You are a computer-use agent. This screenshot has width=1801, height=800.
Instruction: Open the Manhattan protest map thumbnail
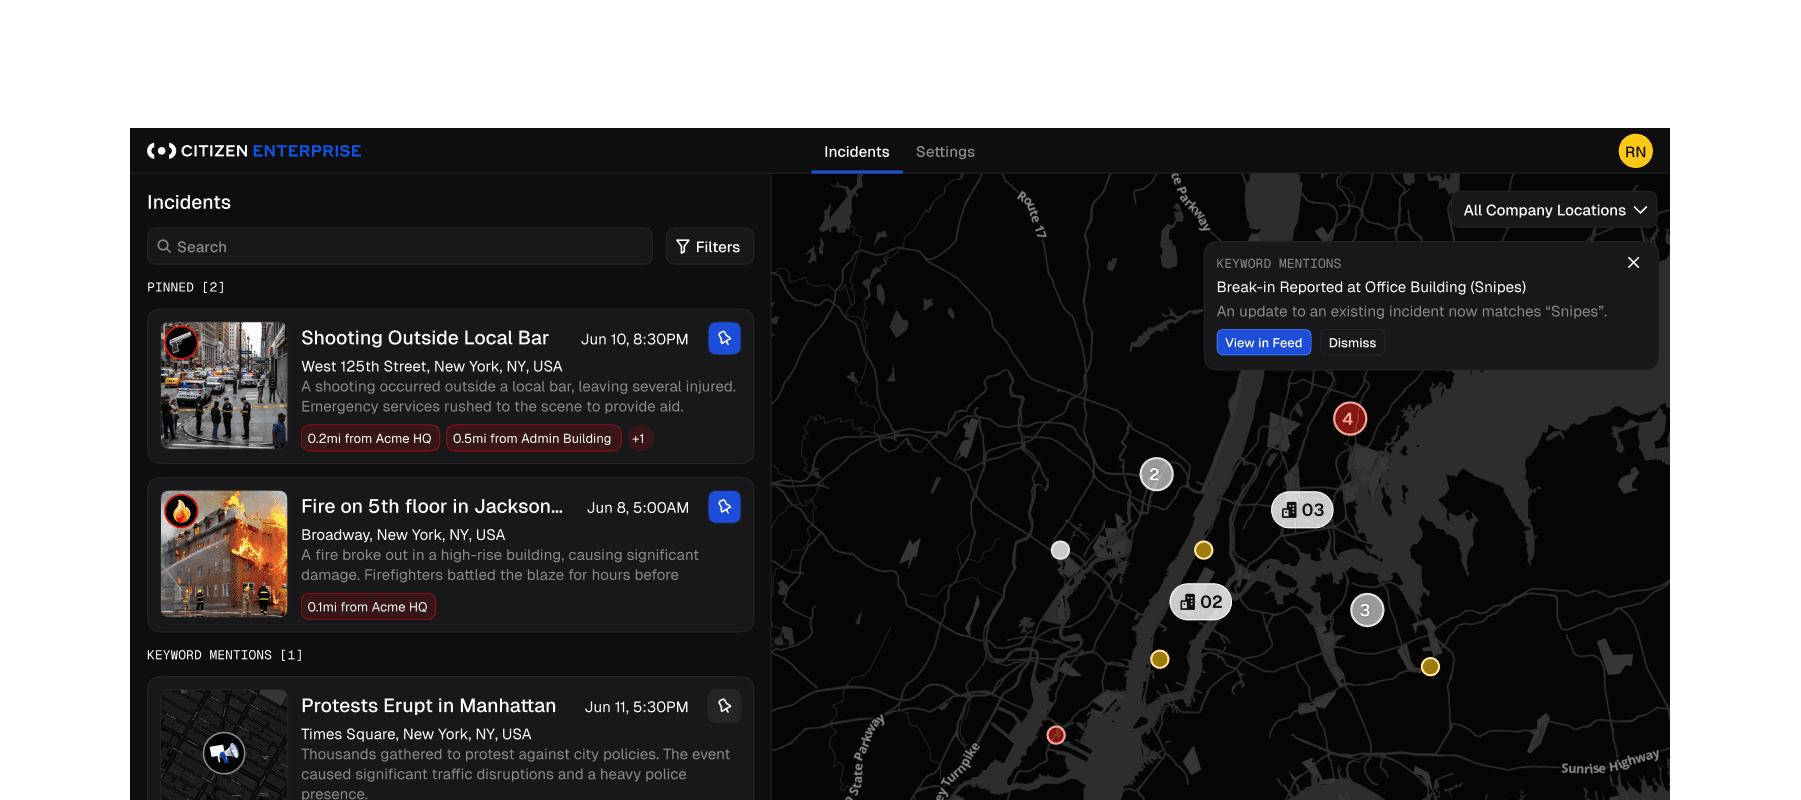224,745
